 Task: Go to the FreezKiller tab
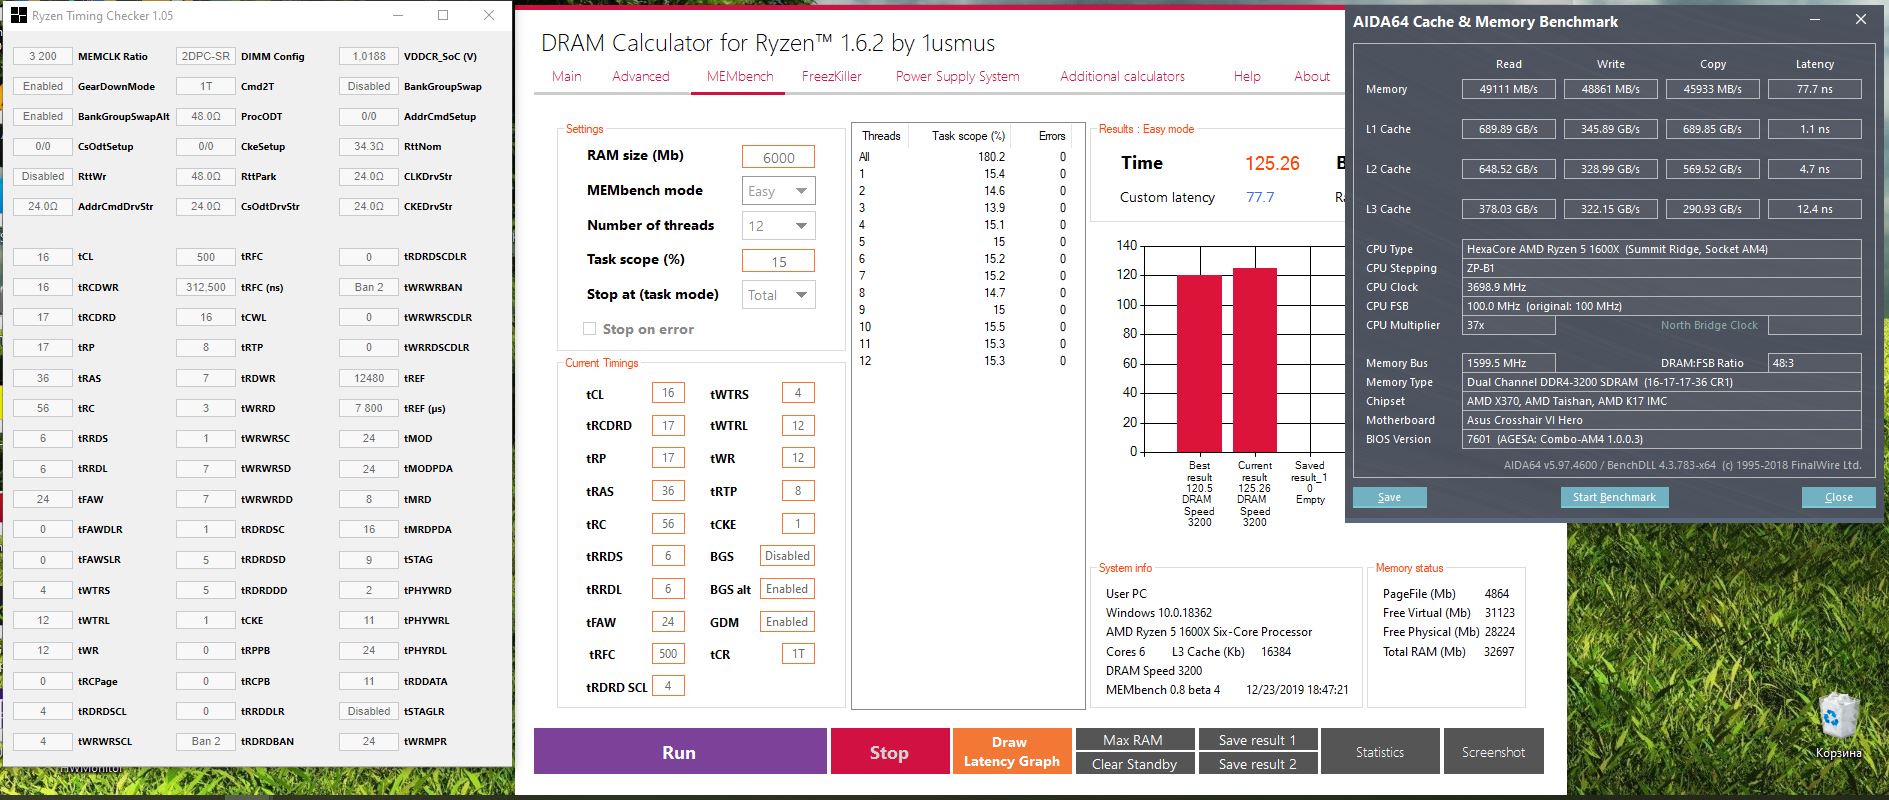[832, 76]
